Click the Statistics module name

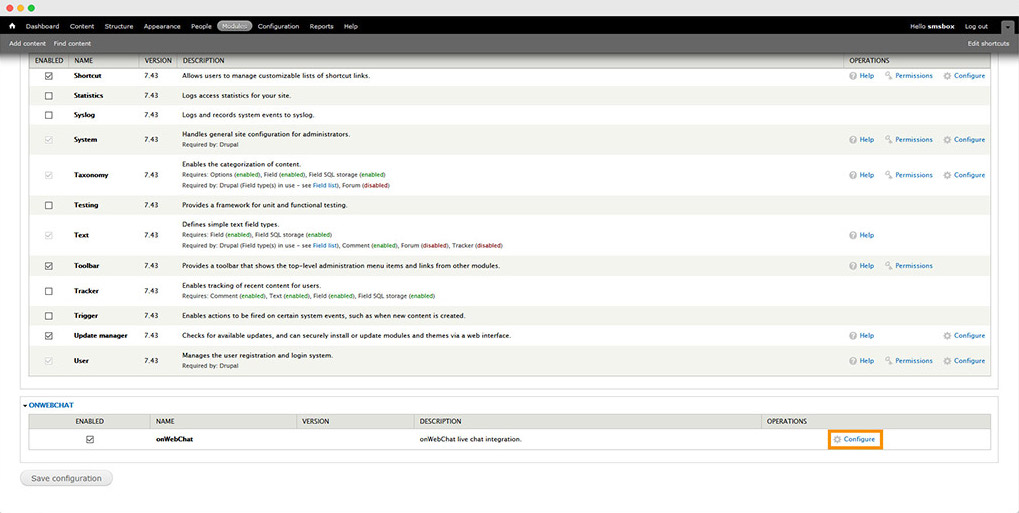tap(88, 96)
